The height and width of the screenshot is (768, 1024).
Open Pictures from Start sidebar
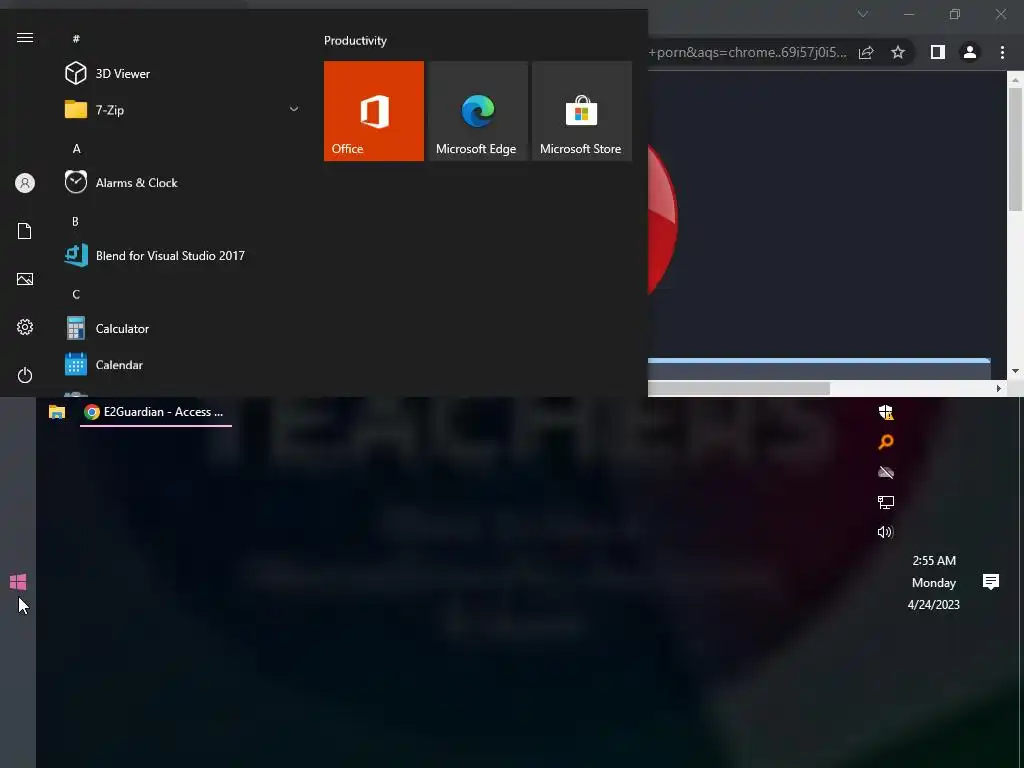click(x=25, y=280)
